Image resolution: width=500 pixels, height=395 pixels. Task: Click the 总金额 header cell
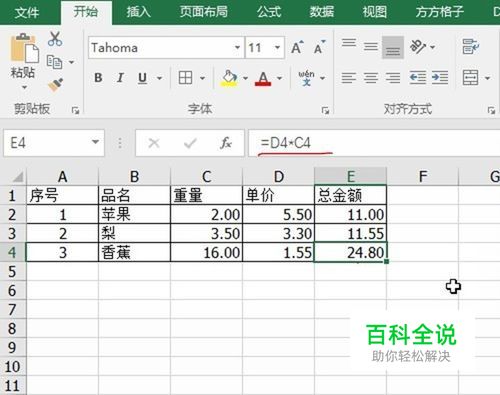(x=350, y=195)
